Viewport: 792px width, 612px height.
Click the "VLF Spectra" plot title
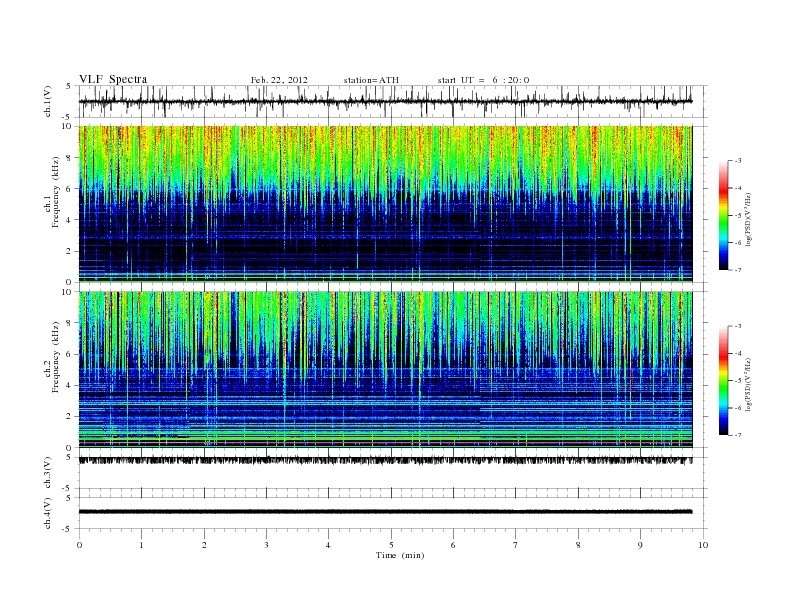tap(113, 79)
